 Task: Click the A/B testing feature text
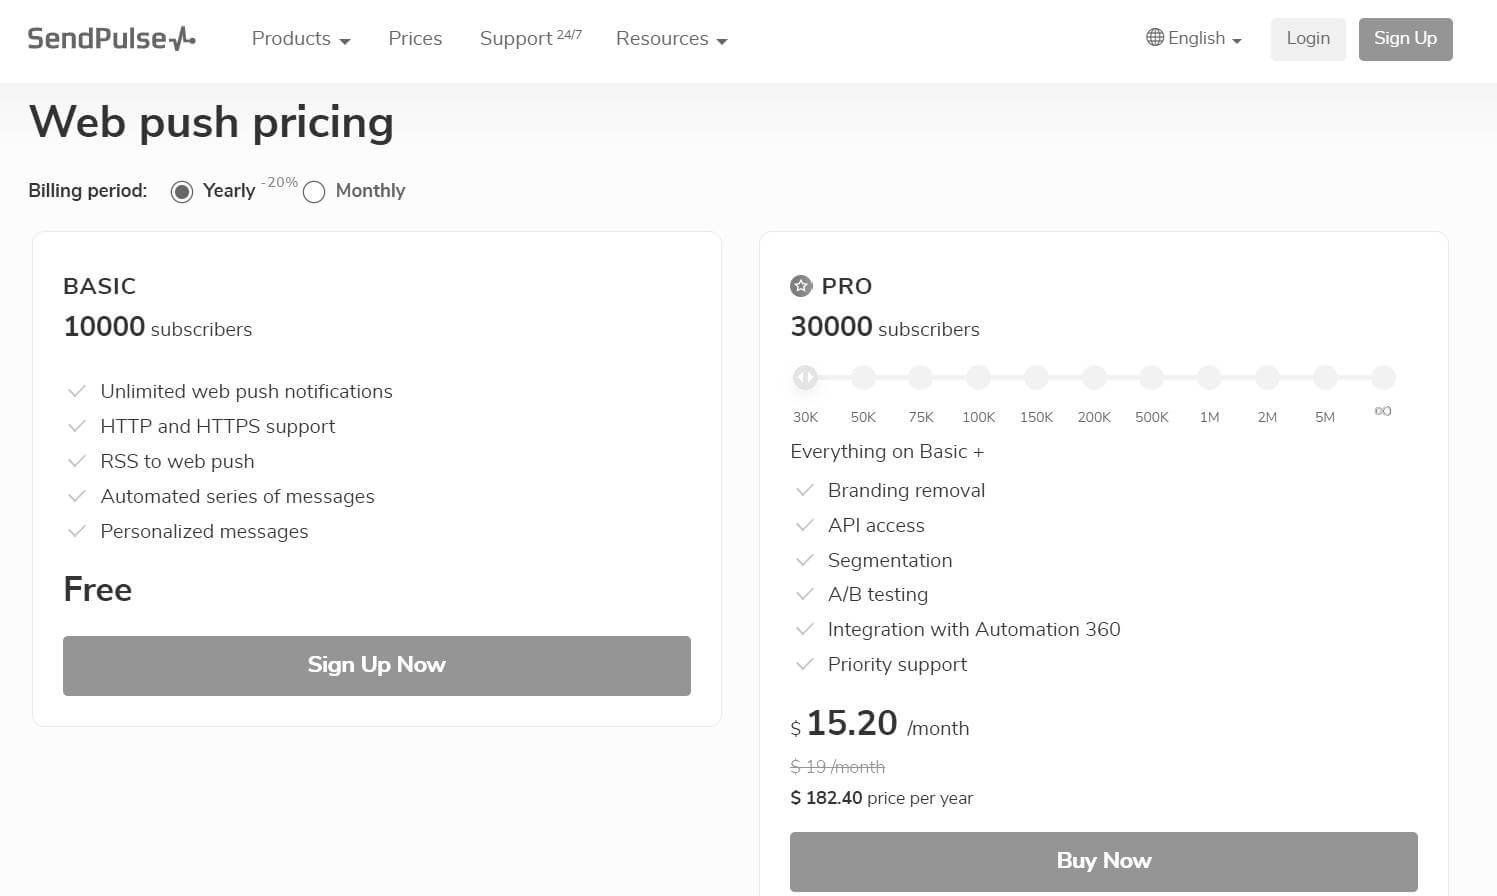pyautogui.click(x=878, y=594)
